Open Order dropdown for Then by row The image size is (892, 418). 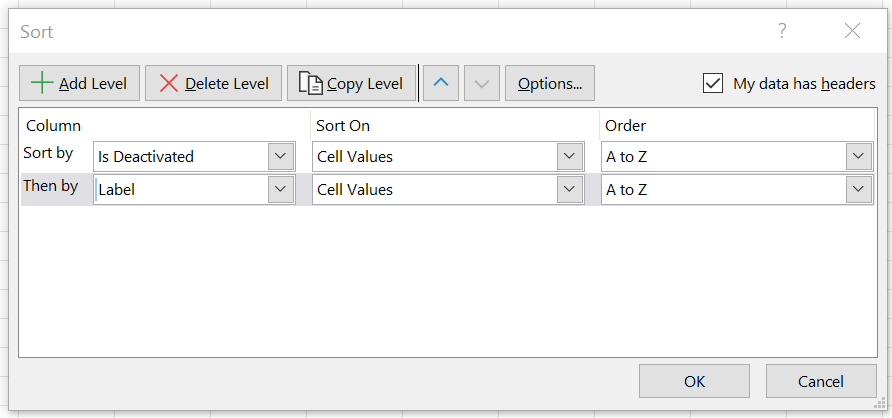click(858, 189)
